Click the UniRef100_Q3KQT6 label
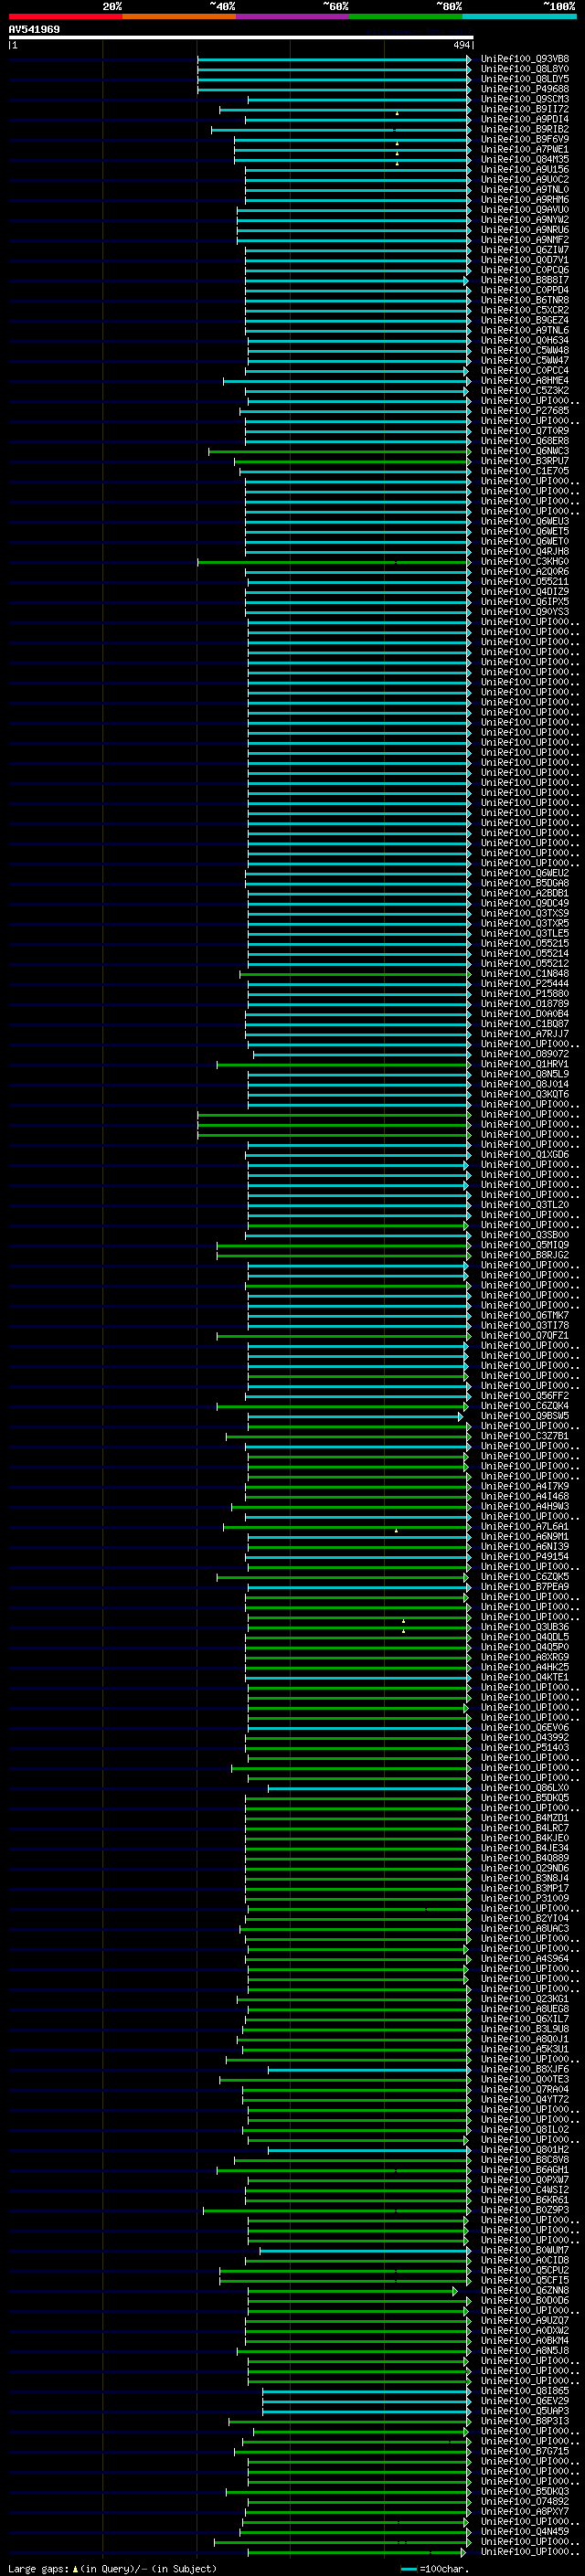The height and width of the screenshot is (2576, 585). [x=525, y=1094]
